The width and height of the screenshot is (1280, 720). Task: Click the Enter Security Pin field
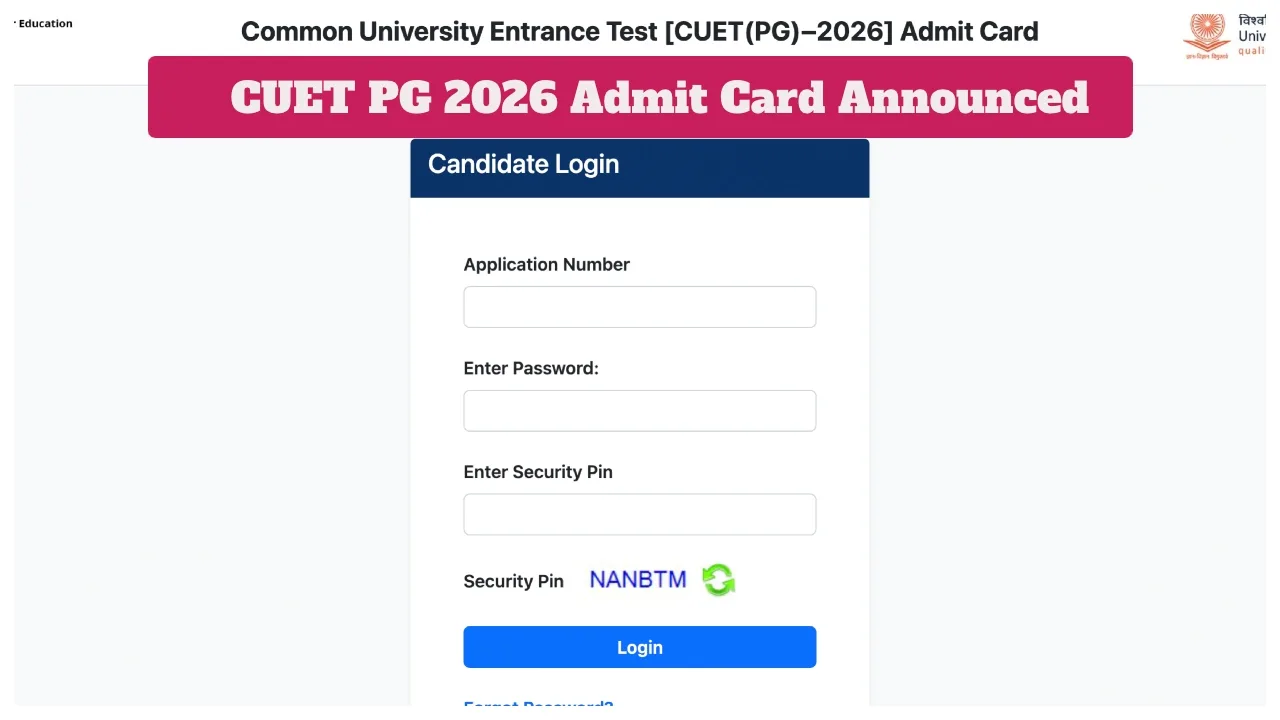point(639,514)
